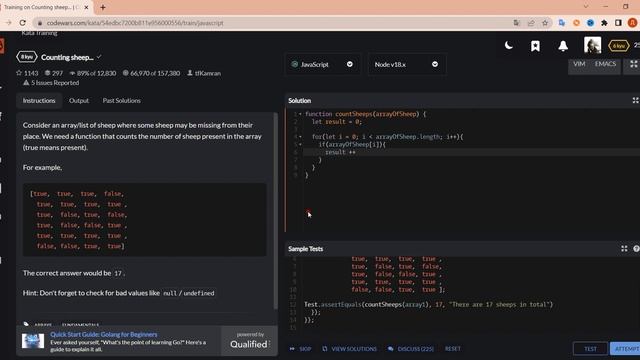Open the Chrome profile avatar

click(x=633, y=23)
